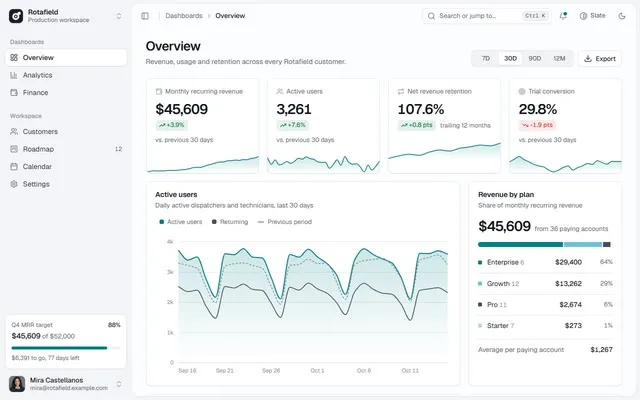The image size is (640, 400).
Task: Select the 30D time range
Action: click(510, 58)
